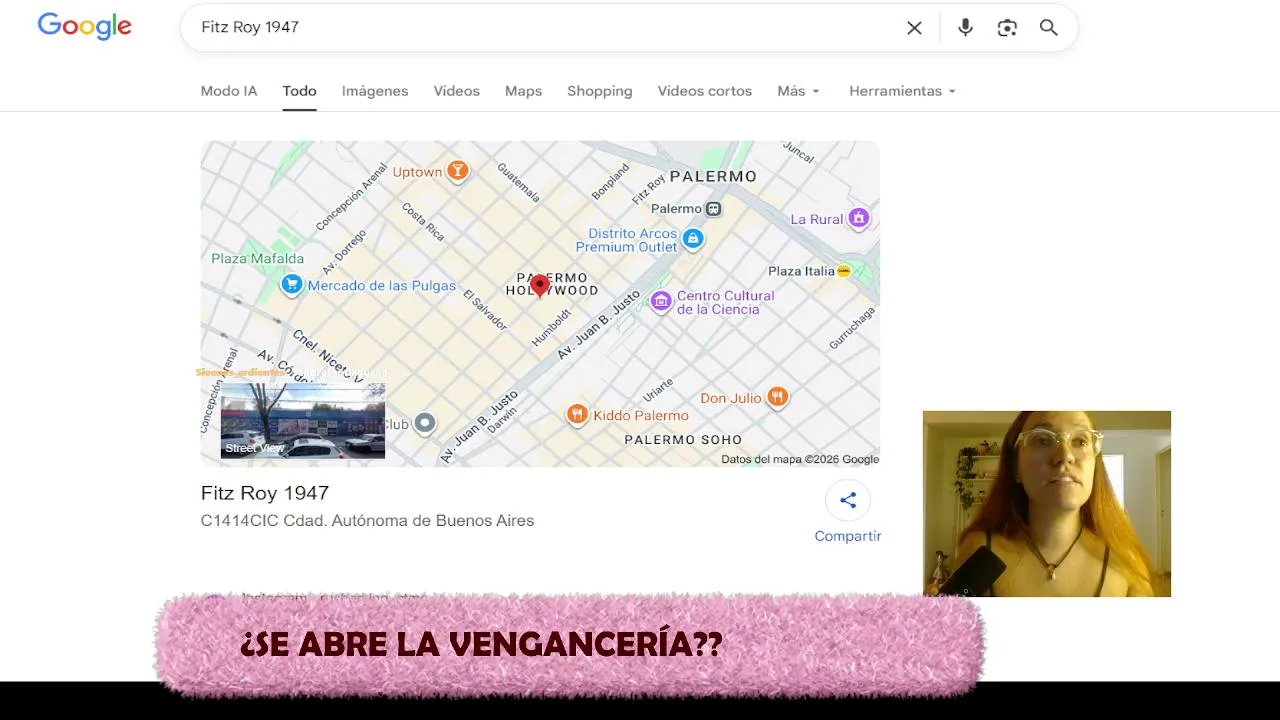Viewport: 1280px width, 720px height.
Task: Select the Todo tab
Action: [299, 91]
